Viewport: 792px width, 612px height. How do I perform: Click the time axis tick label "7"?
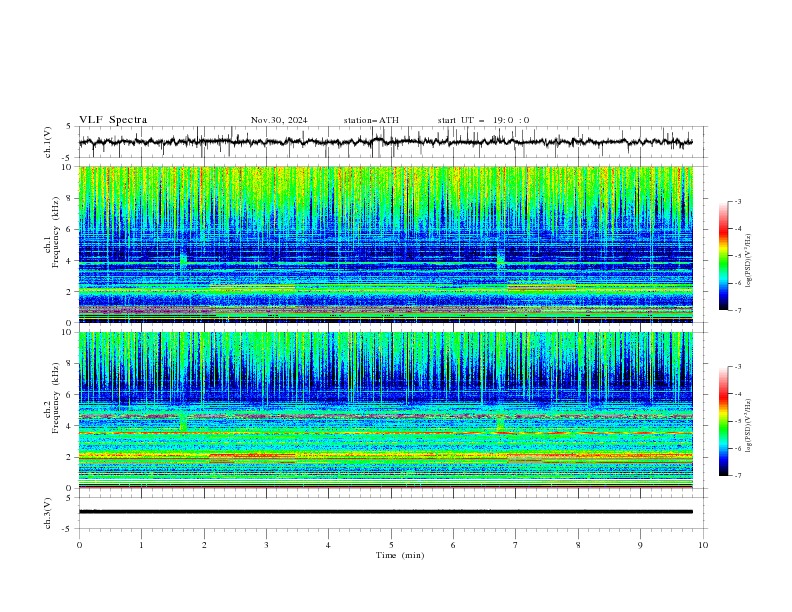pyautogui.click(x=516, y=545)
